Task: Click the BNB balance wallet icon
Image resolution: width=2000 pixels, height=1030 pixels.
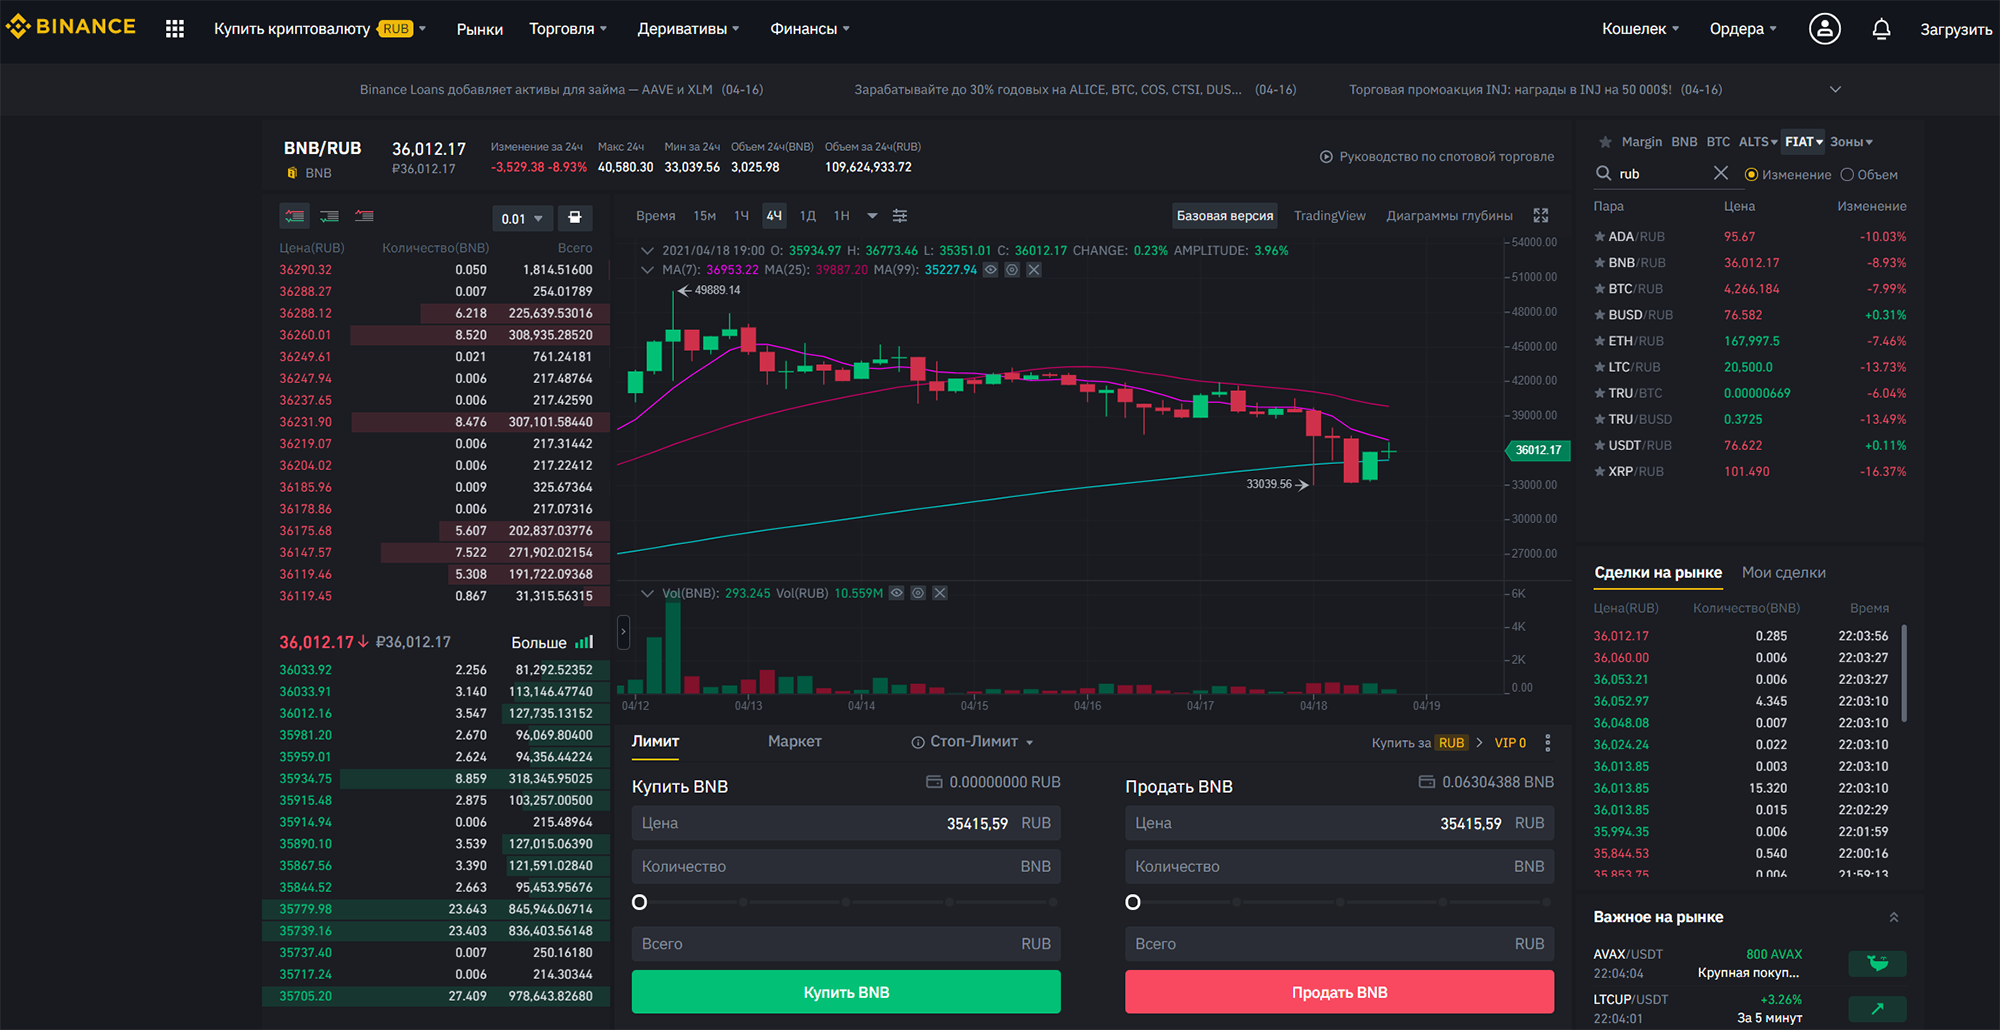Action: (1427, 782)
